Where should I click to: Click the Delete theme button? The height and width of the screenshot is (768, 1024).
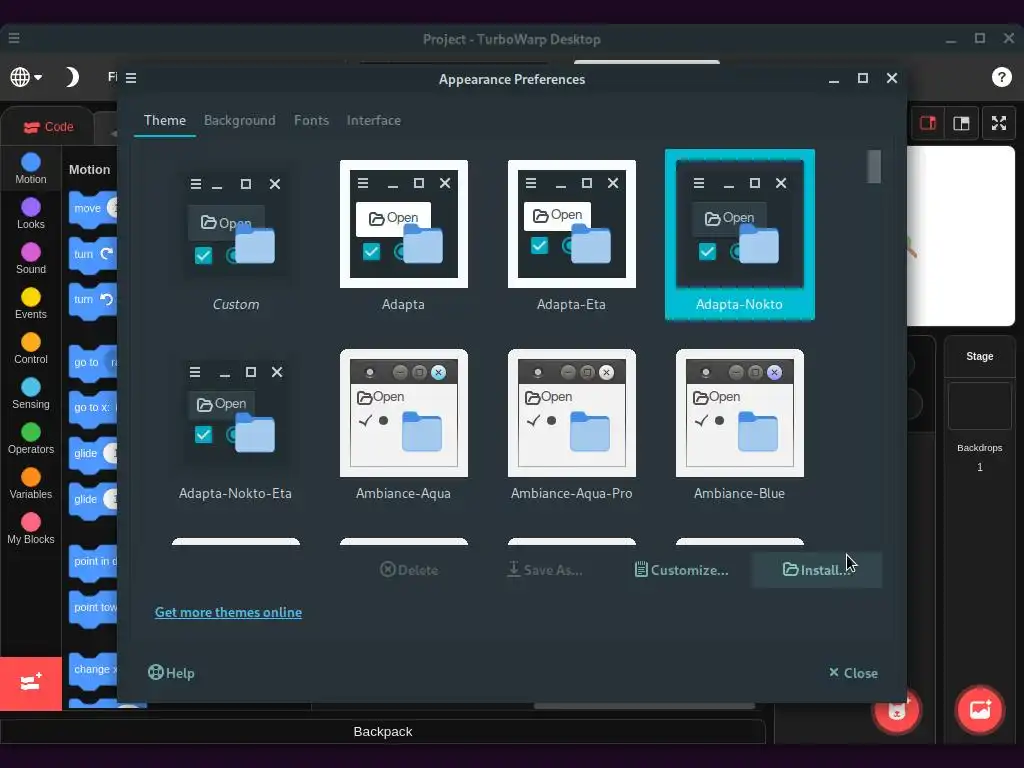[409, 570]
